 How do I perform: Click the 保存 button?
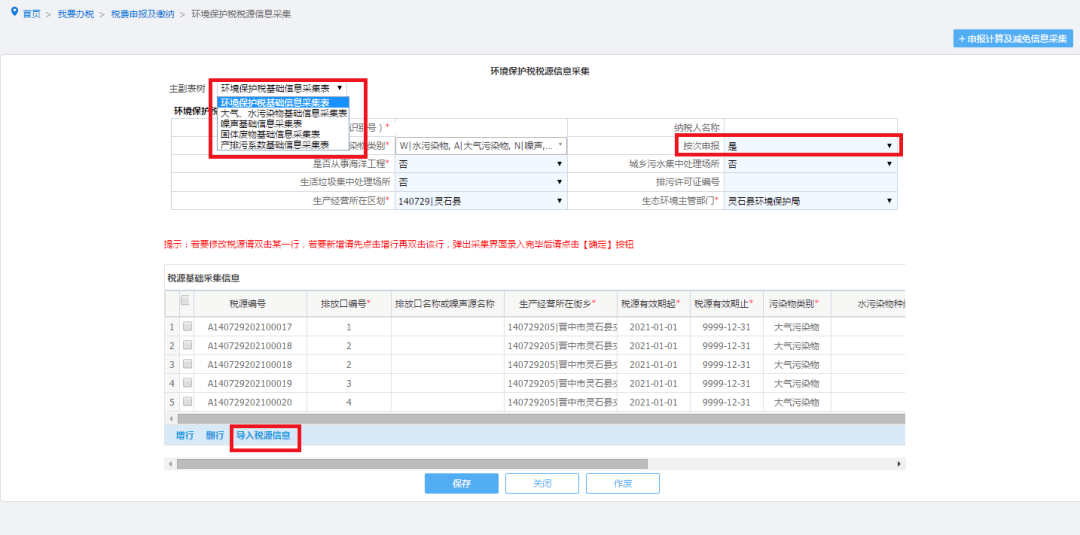(x=461, y=483)
